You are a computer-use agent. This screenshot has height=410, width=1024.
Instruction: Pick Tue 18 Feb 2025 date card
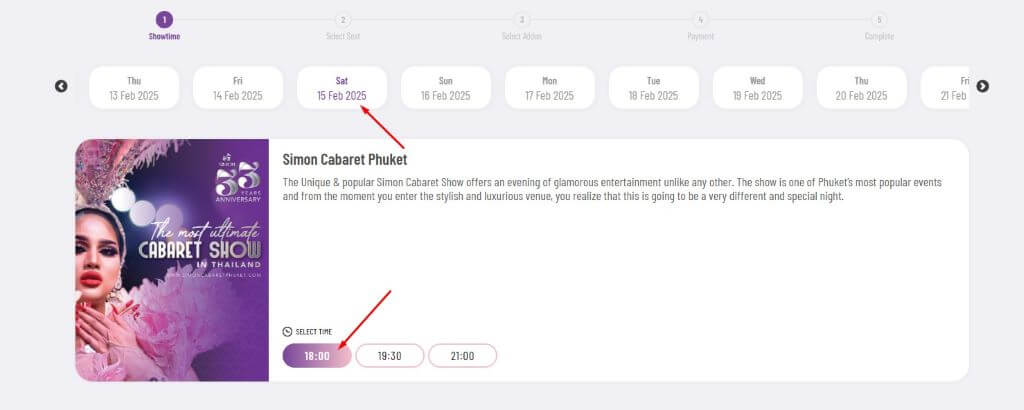654,88
